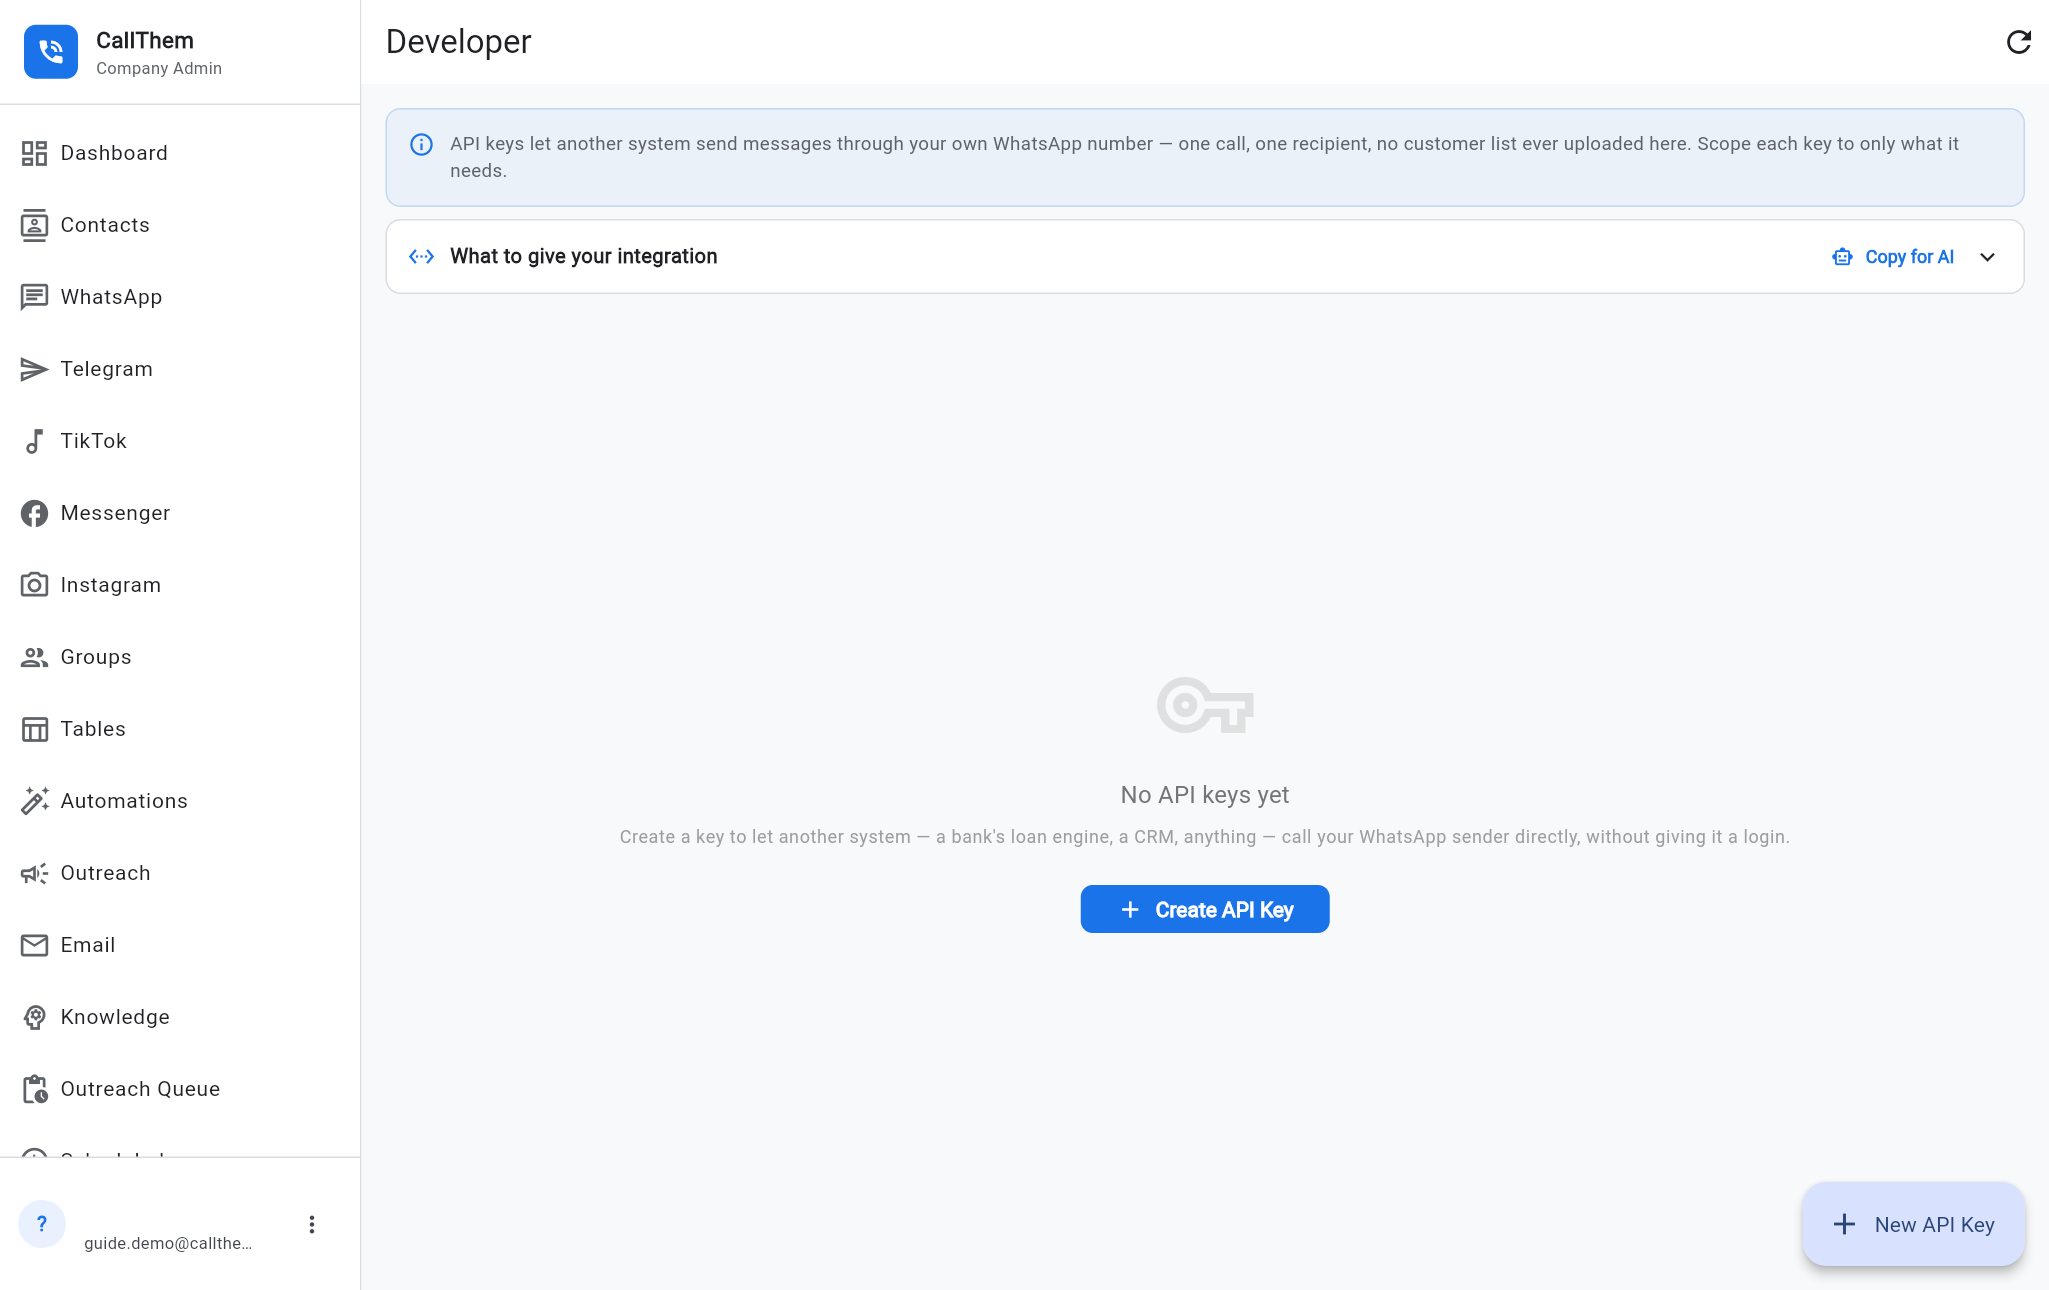Click the CallThem phone logo icon

(51, 52)
